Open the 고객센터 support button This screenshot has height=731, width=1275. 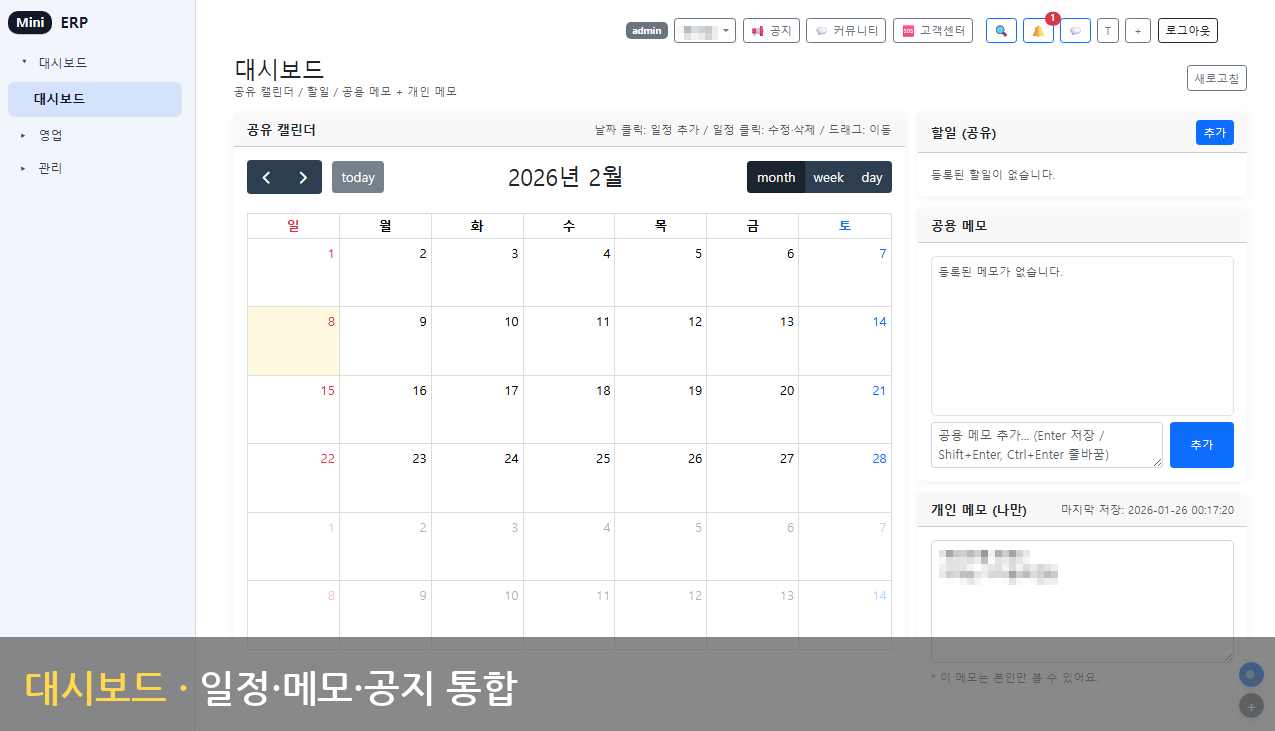[x=933, y=31]
